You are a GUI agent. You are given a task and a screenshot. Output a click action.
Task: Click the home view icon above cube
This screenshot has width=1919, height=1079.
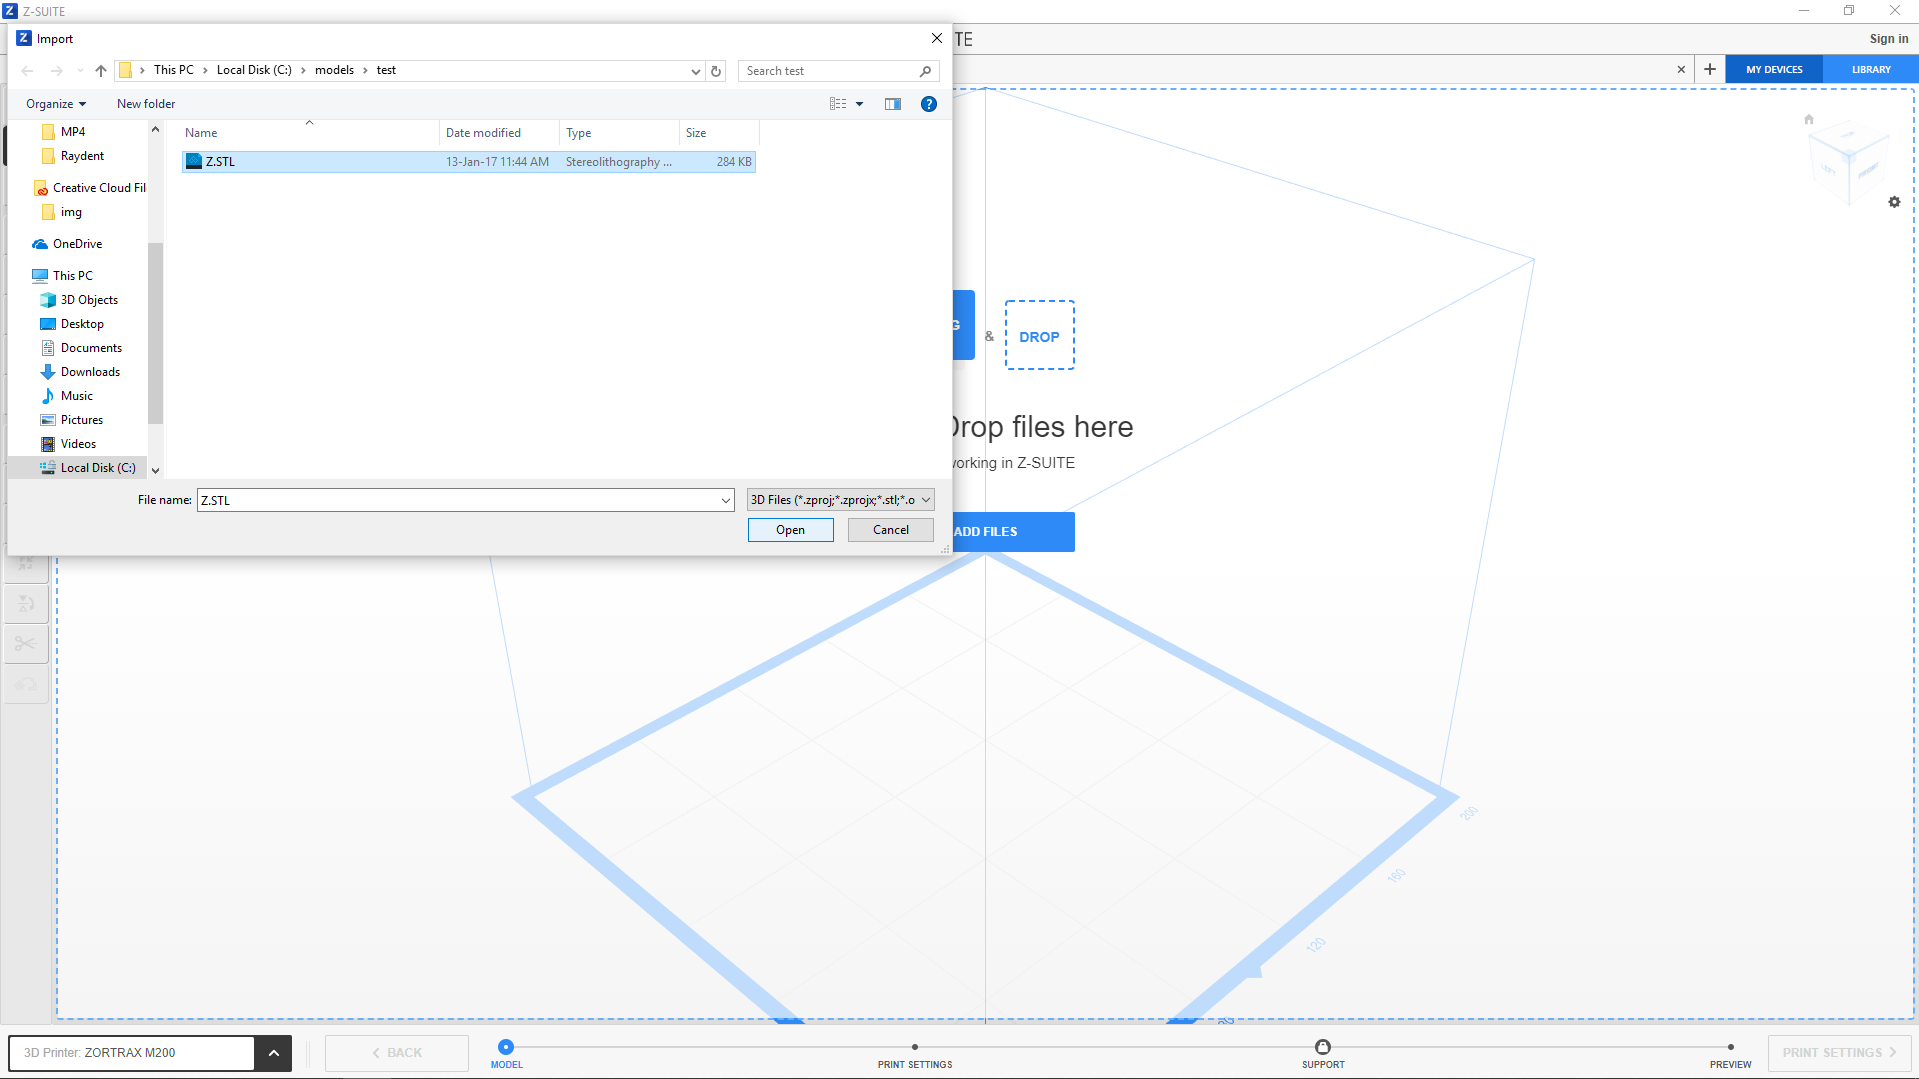point(1808,119)
